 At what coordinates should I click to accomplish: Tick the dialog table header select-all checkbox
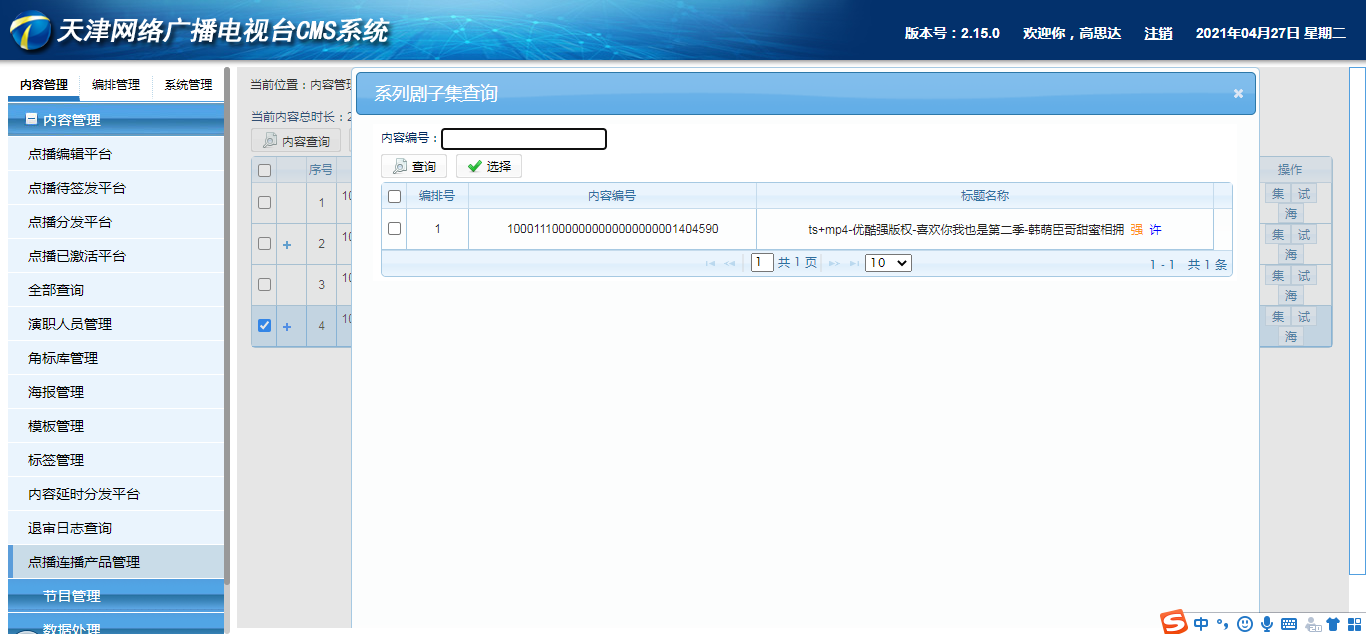394,196
